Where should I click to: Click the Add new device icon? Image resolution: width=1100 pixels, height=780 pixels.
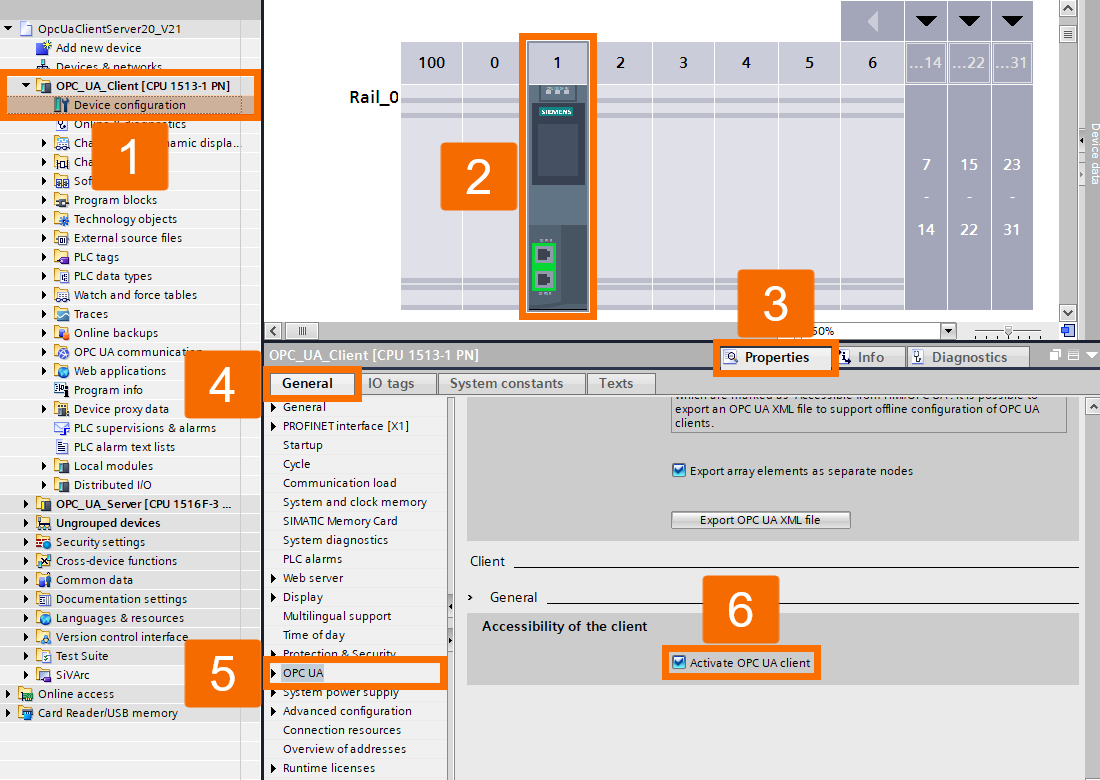coord(44,48)
